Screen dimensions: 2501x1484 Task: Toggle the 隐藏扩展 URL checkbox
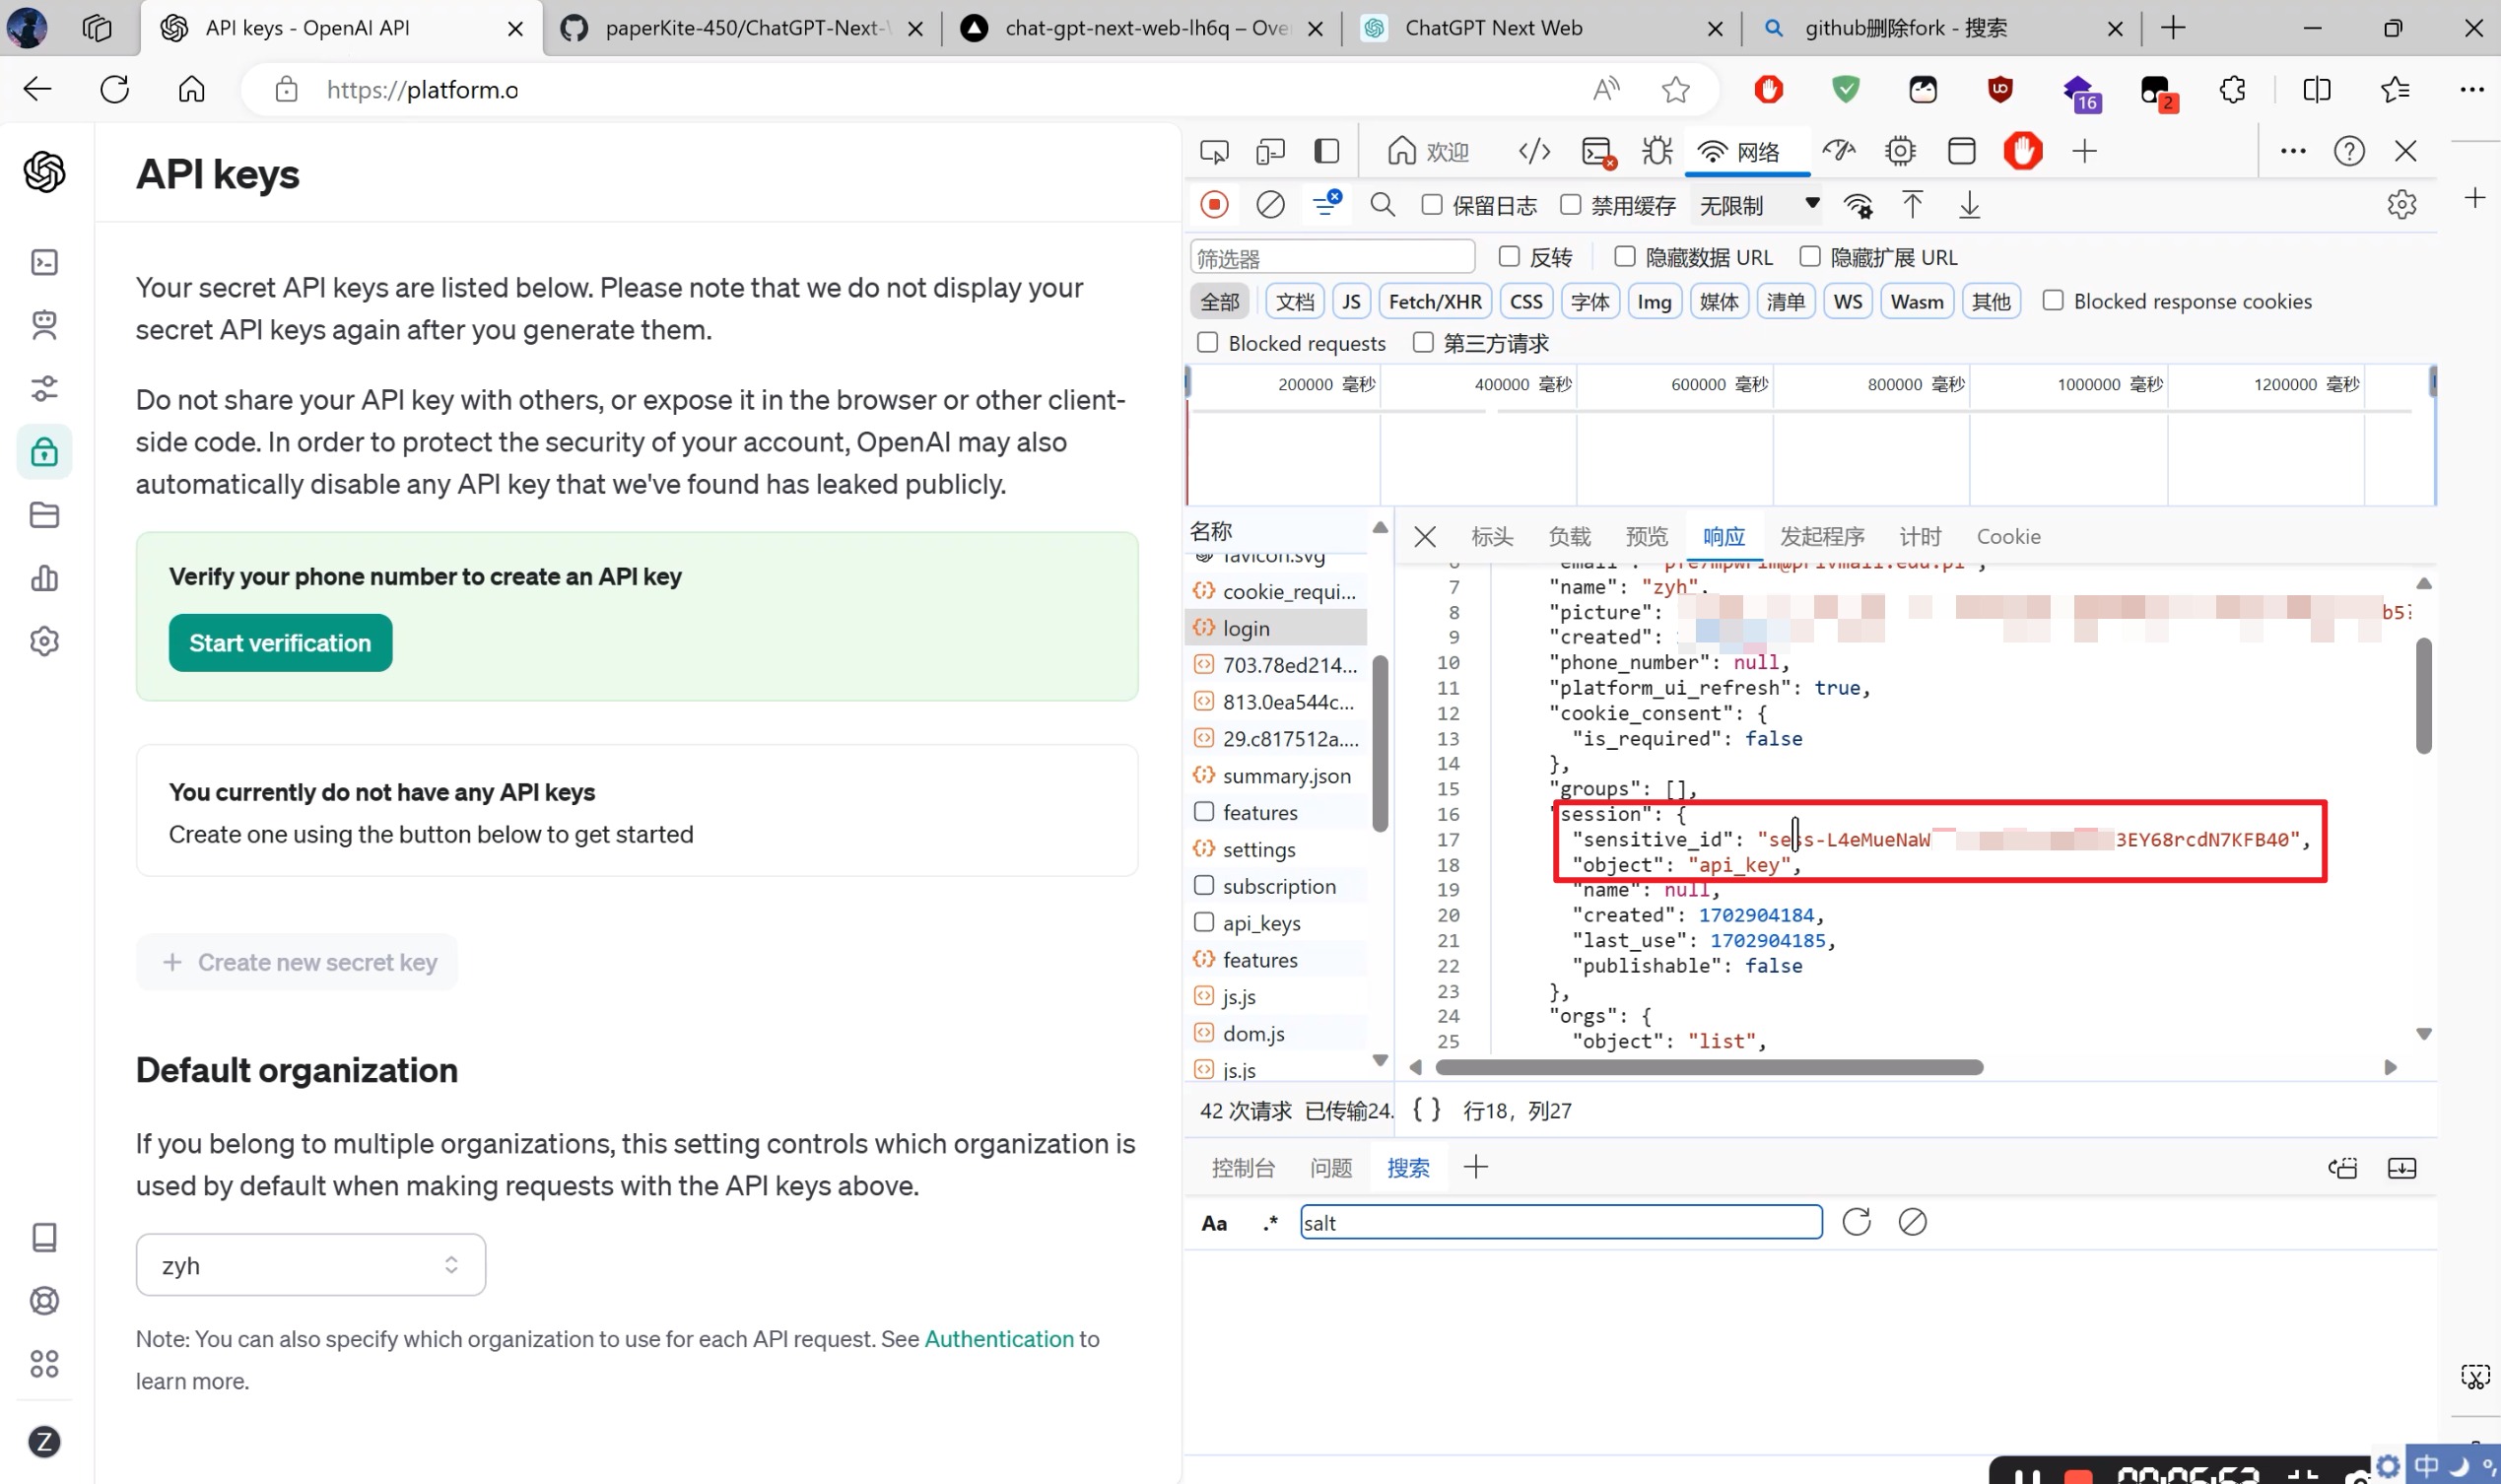coord(1810,257)
